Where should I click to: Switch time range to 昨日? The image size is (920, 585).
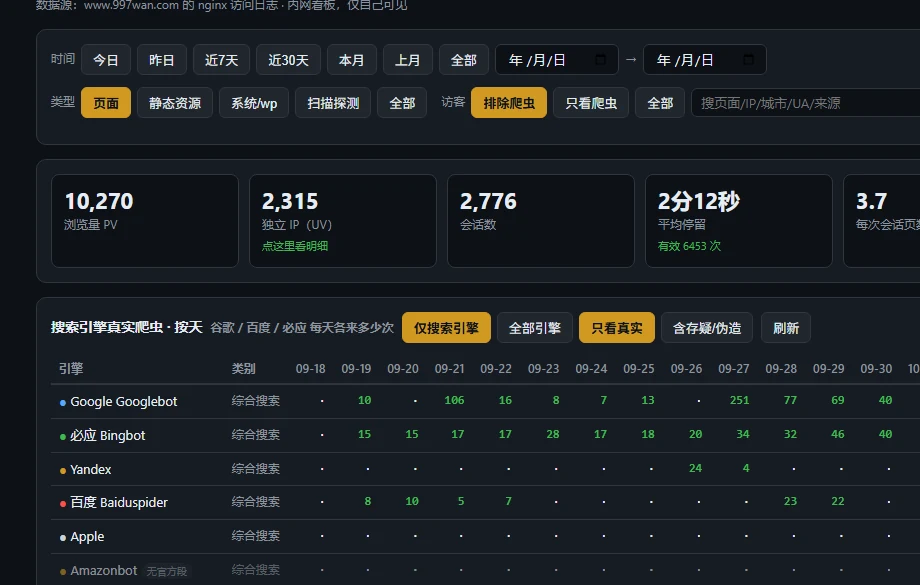pos(161,60)
